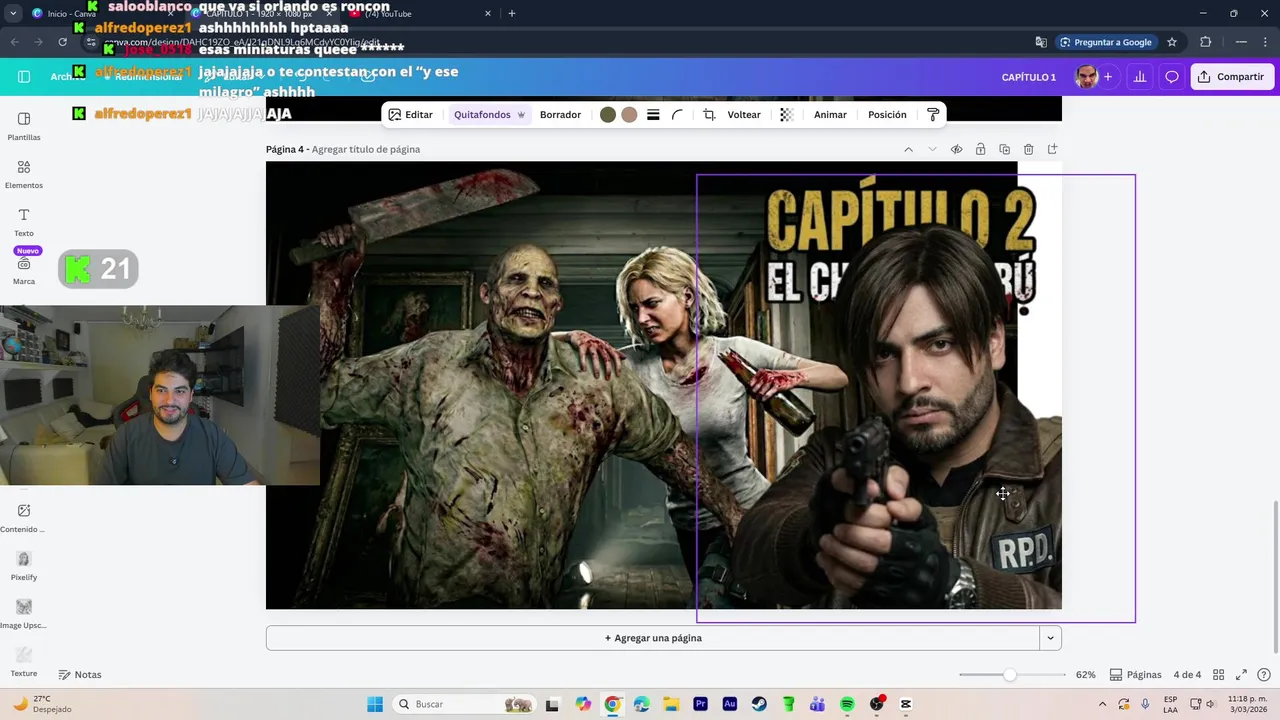Image resolution: width=1280 pixels, height=720 pixels.
Task: Click the Windows taskbar search box
Action: [464, 704]
